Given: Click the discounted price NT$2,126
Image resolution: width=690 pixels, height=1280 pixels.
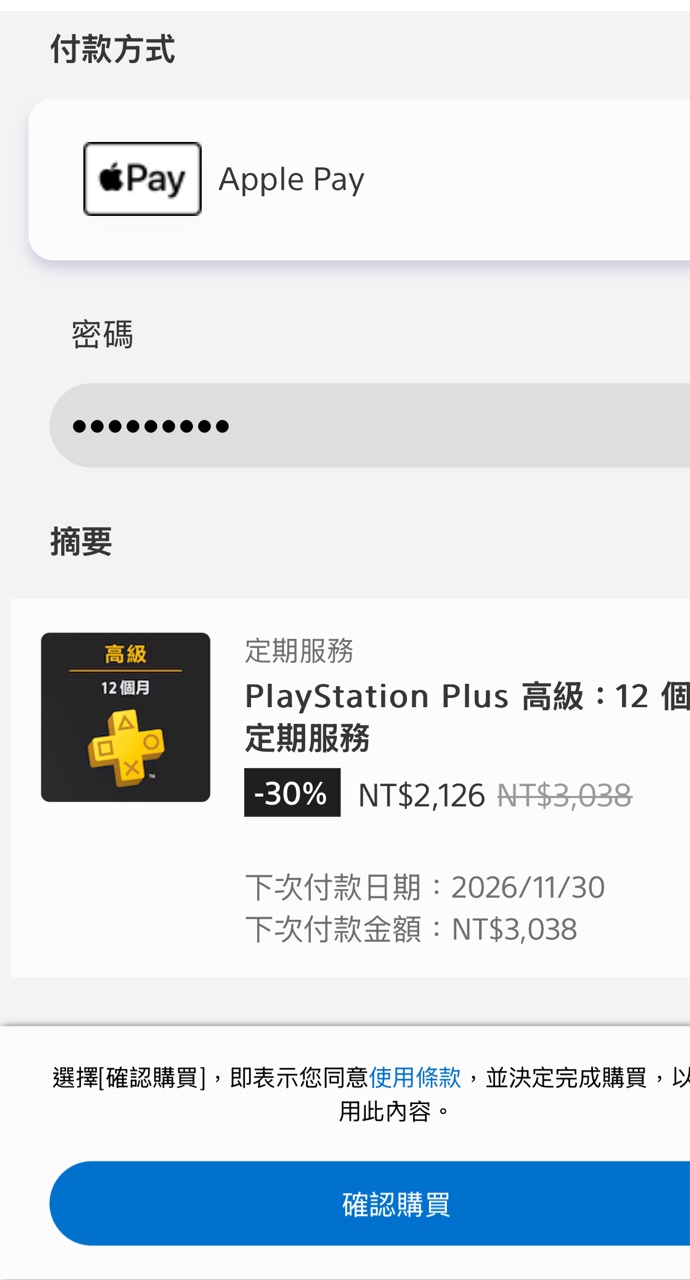Looking at the screenshot, I should point(421,795).
